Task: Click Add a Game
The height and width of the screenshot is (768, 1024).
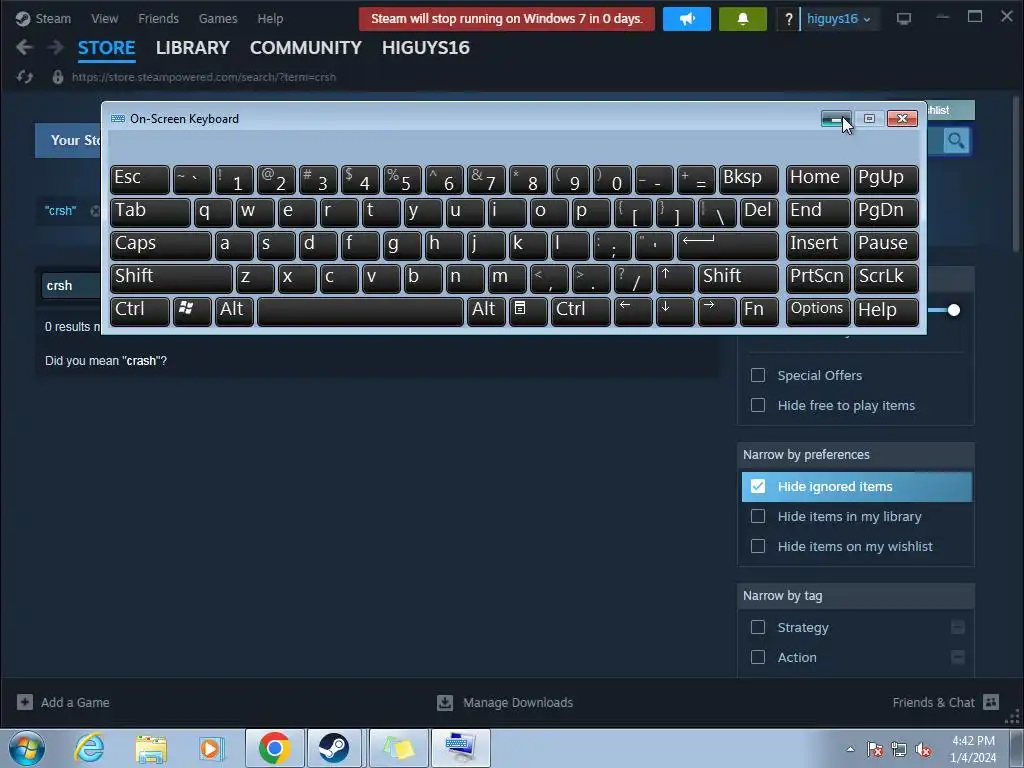Action: (x=63, y=703)
